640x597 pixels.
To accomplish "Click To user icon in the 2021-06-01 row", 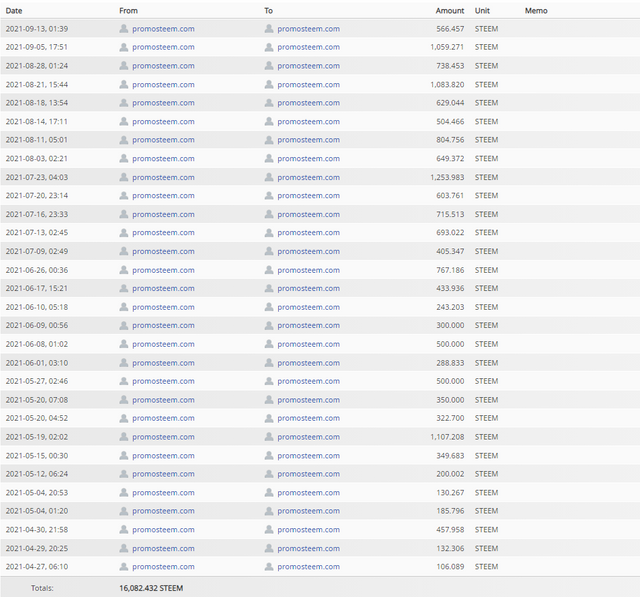I will point(269,363).
